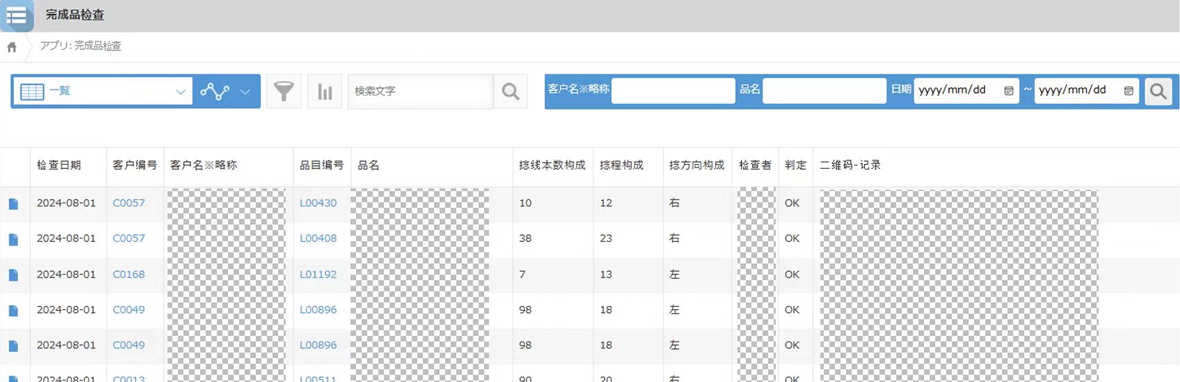
Task: Click the 品名 filter input box
Action: pyautogui.click(x=825, y=91)
